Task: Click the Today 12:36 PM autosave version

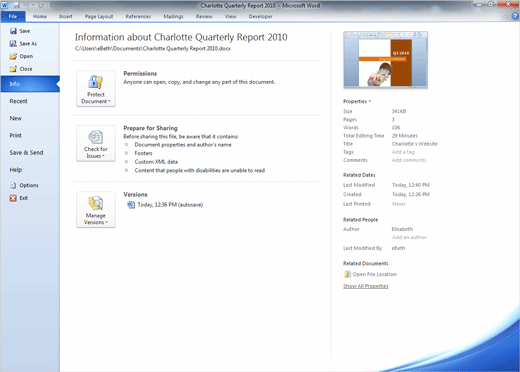Action: coord(170,205)
